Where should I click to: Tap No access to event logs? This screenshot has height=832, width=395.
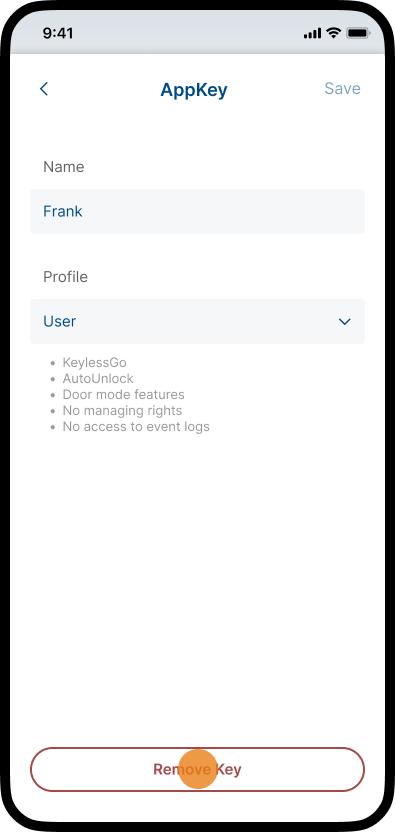tap(136, 427)
